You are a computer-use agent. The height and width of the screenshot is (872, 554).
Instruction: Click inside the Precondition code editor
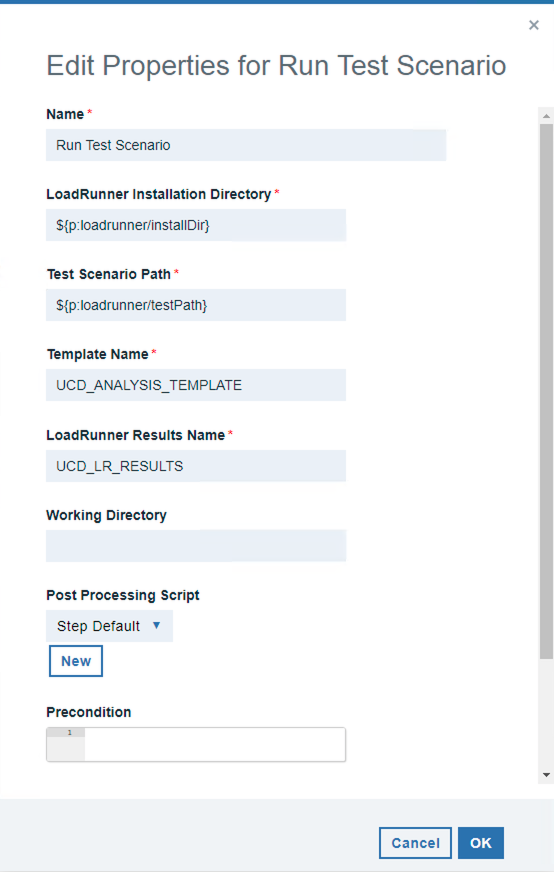(215, 744)
